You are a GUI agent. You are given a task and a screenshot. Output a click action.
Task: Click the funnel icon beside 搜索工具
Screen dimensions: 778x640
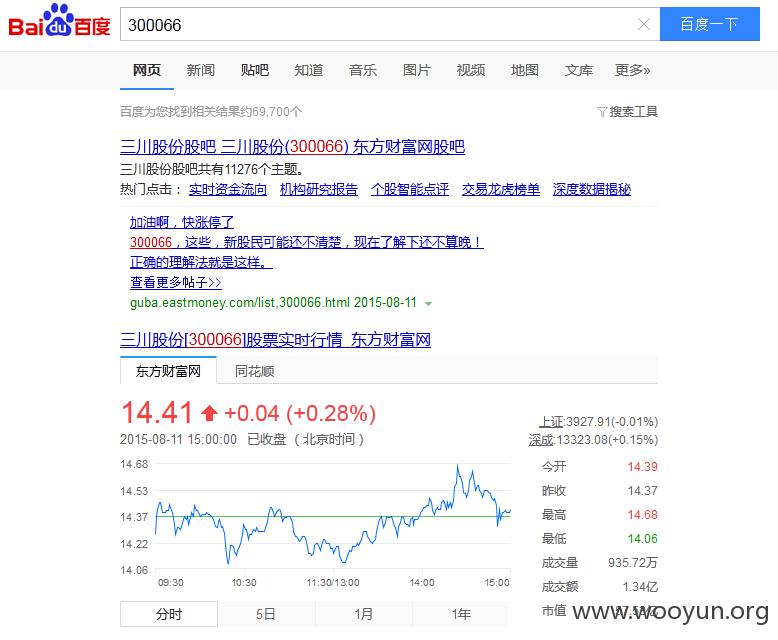(x=602, y=112)
